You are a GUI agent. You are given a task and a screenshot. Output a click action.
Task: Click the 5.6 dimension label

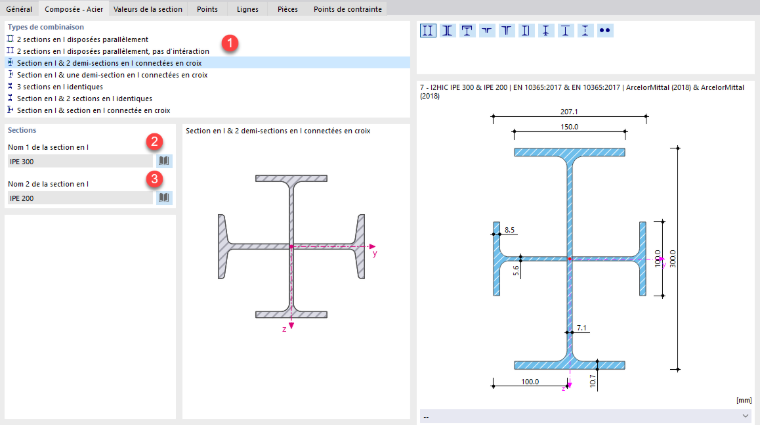(516, 270)
